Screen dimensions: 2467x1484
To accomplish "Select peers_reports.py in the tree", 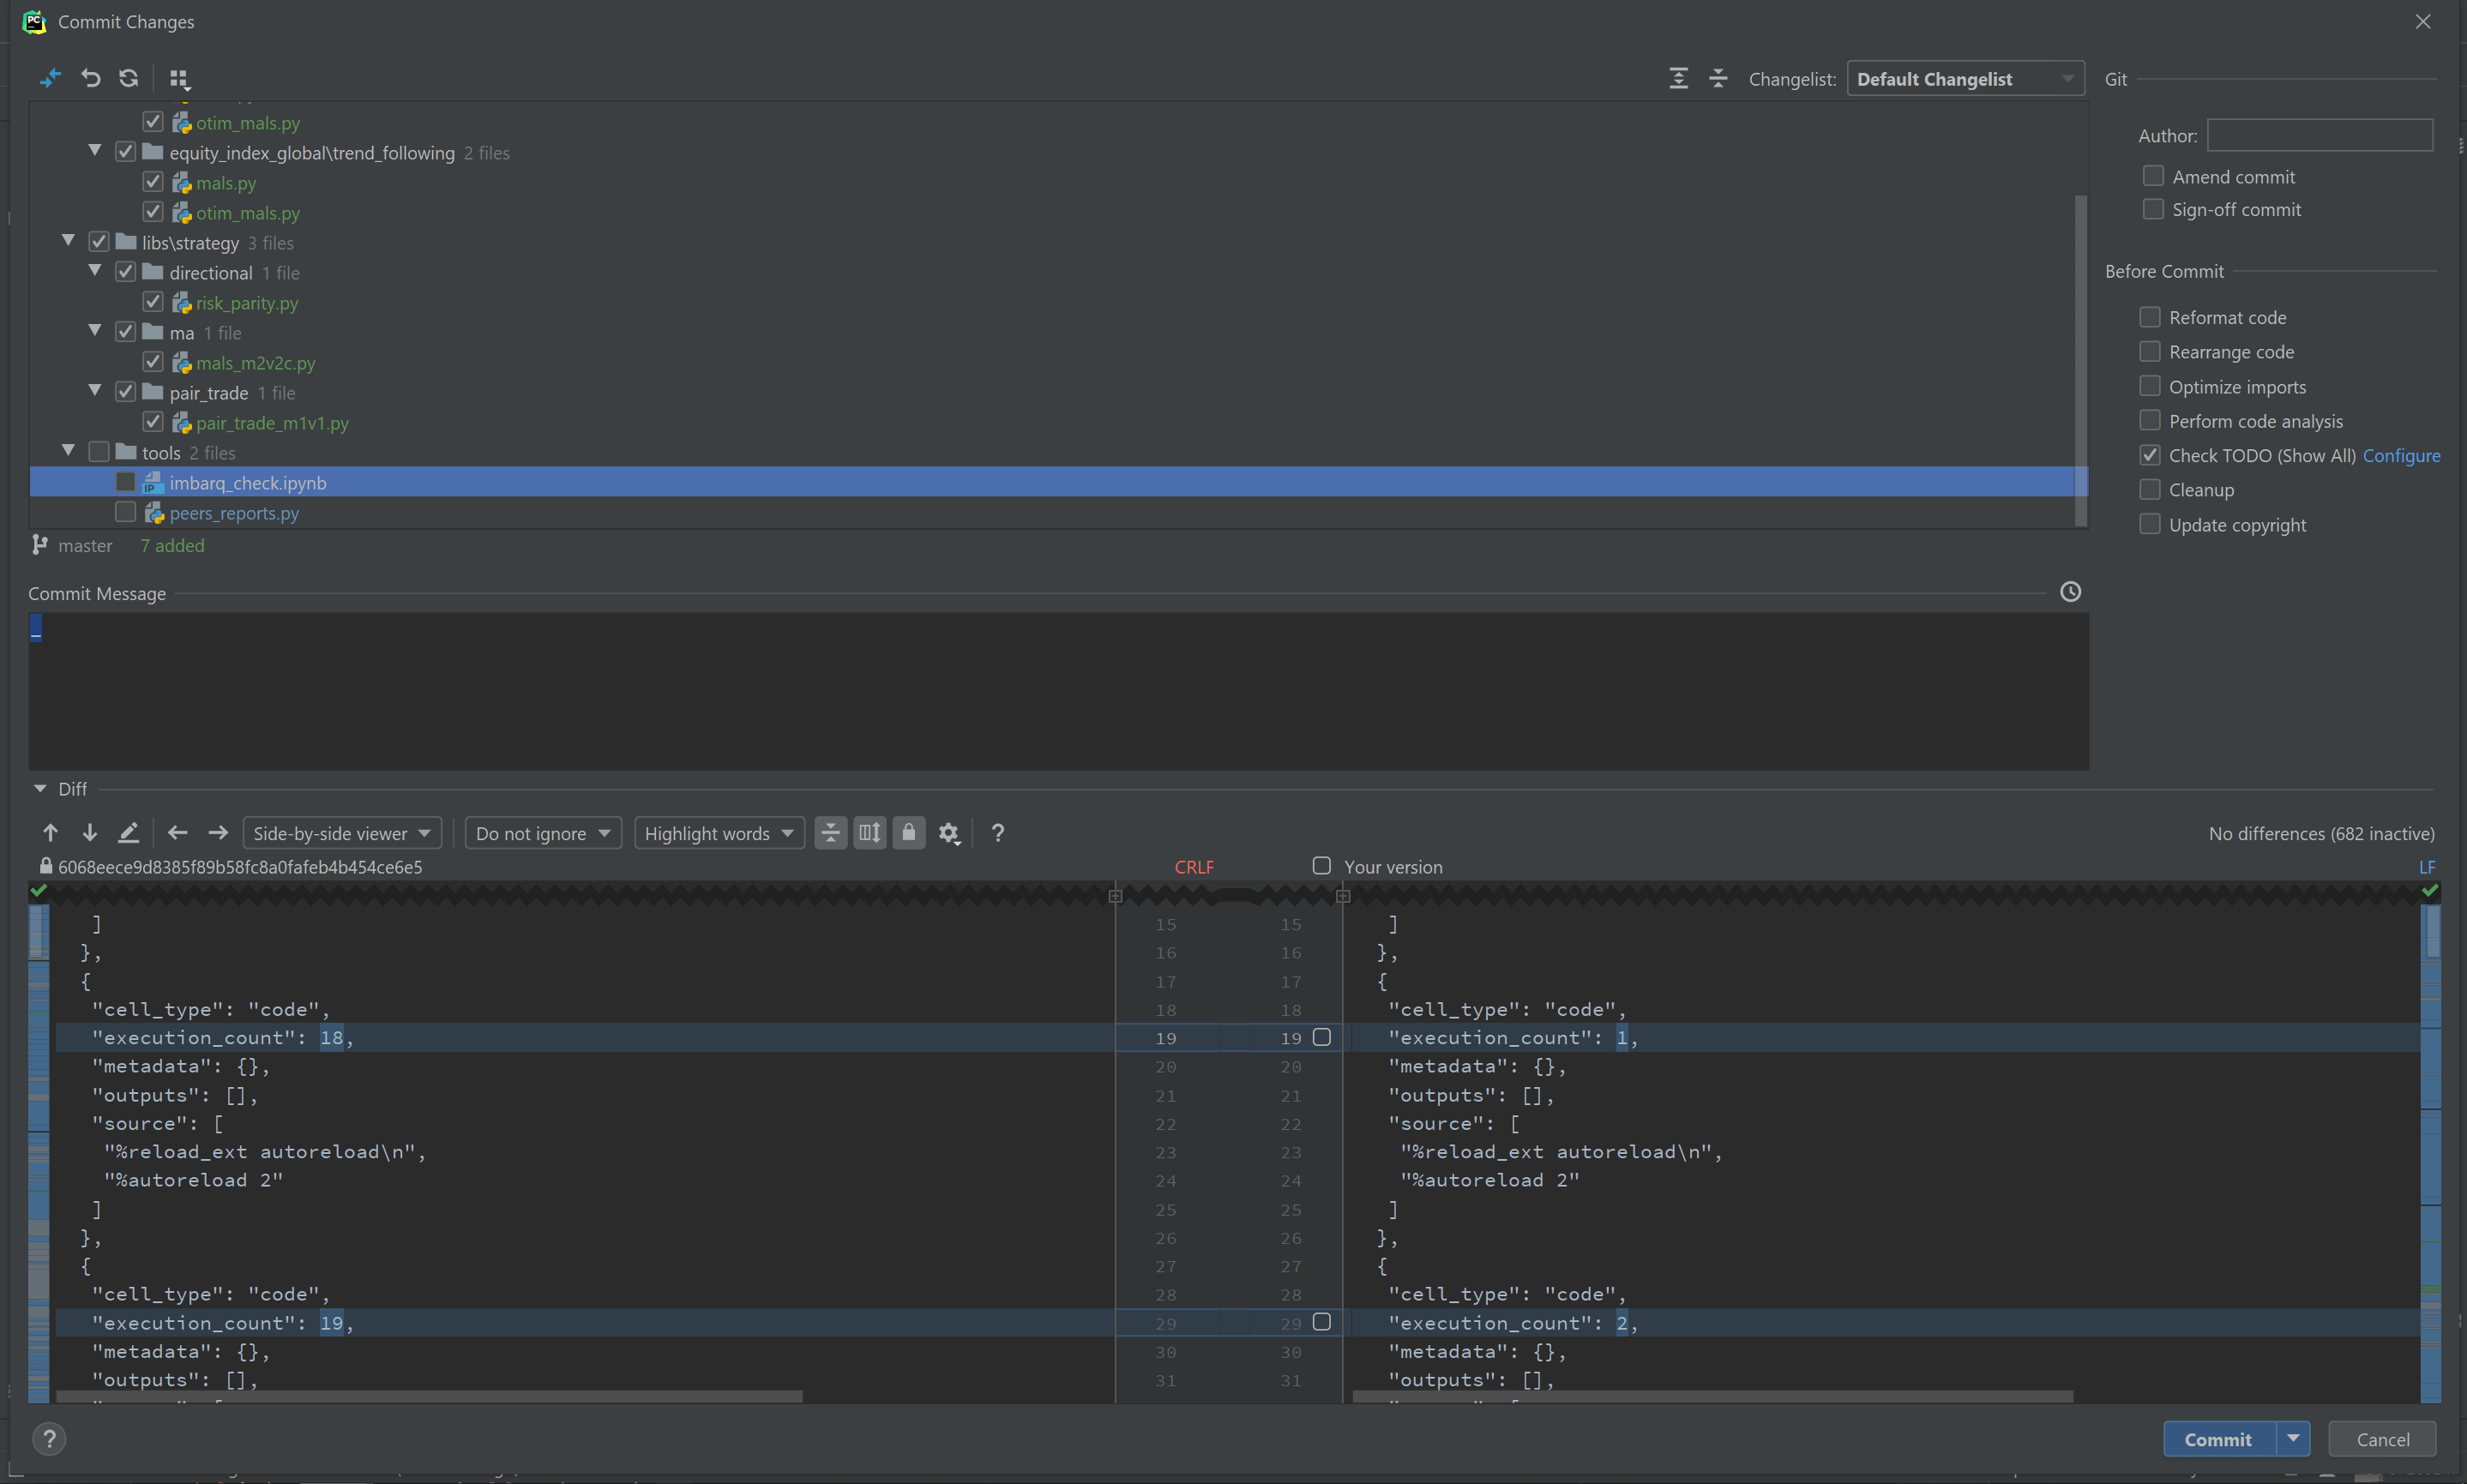I will click(234, 513).
